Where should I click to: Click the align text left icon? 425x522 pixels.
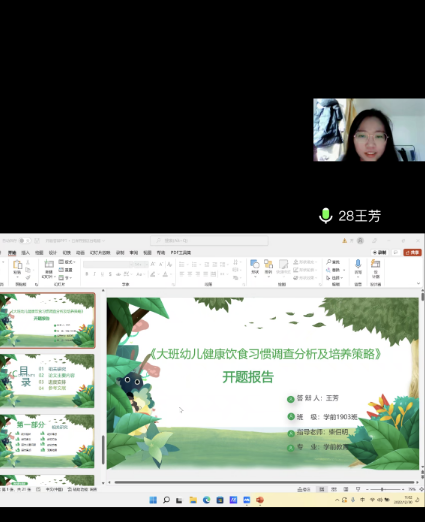click(x=182, y=274)
